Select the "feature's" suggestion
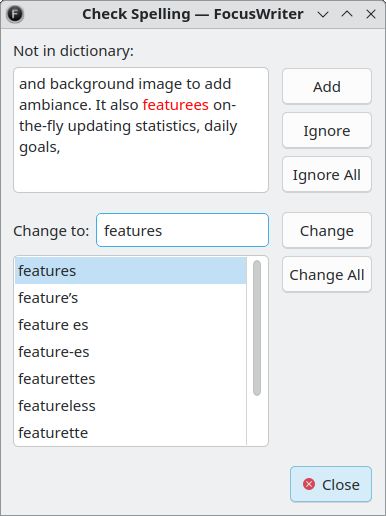The image size is (386, 516). point(131,298)
